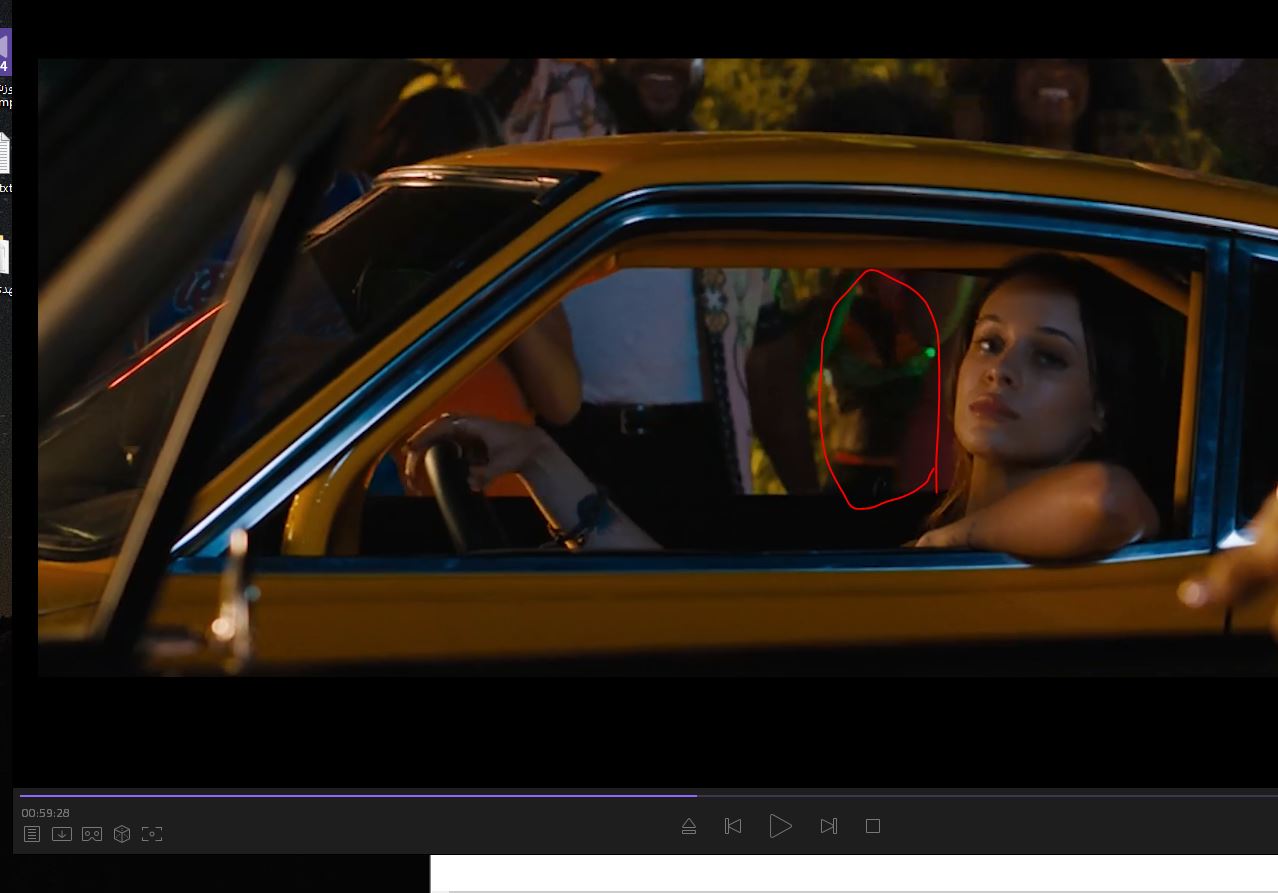
Task: Skip to the next track
Action: point(828,826)
